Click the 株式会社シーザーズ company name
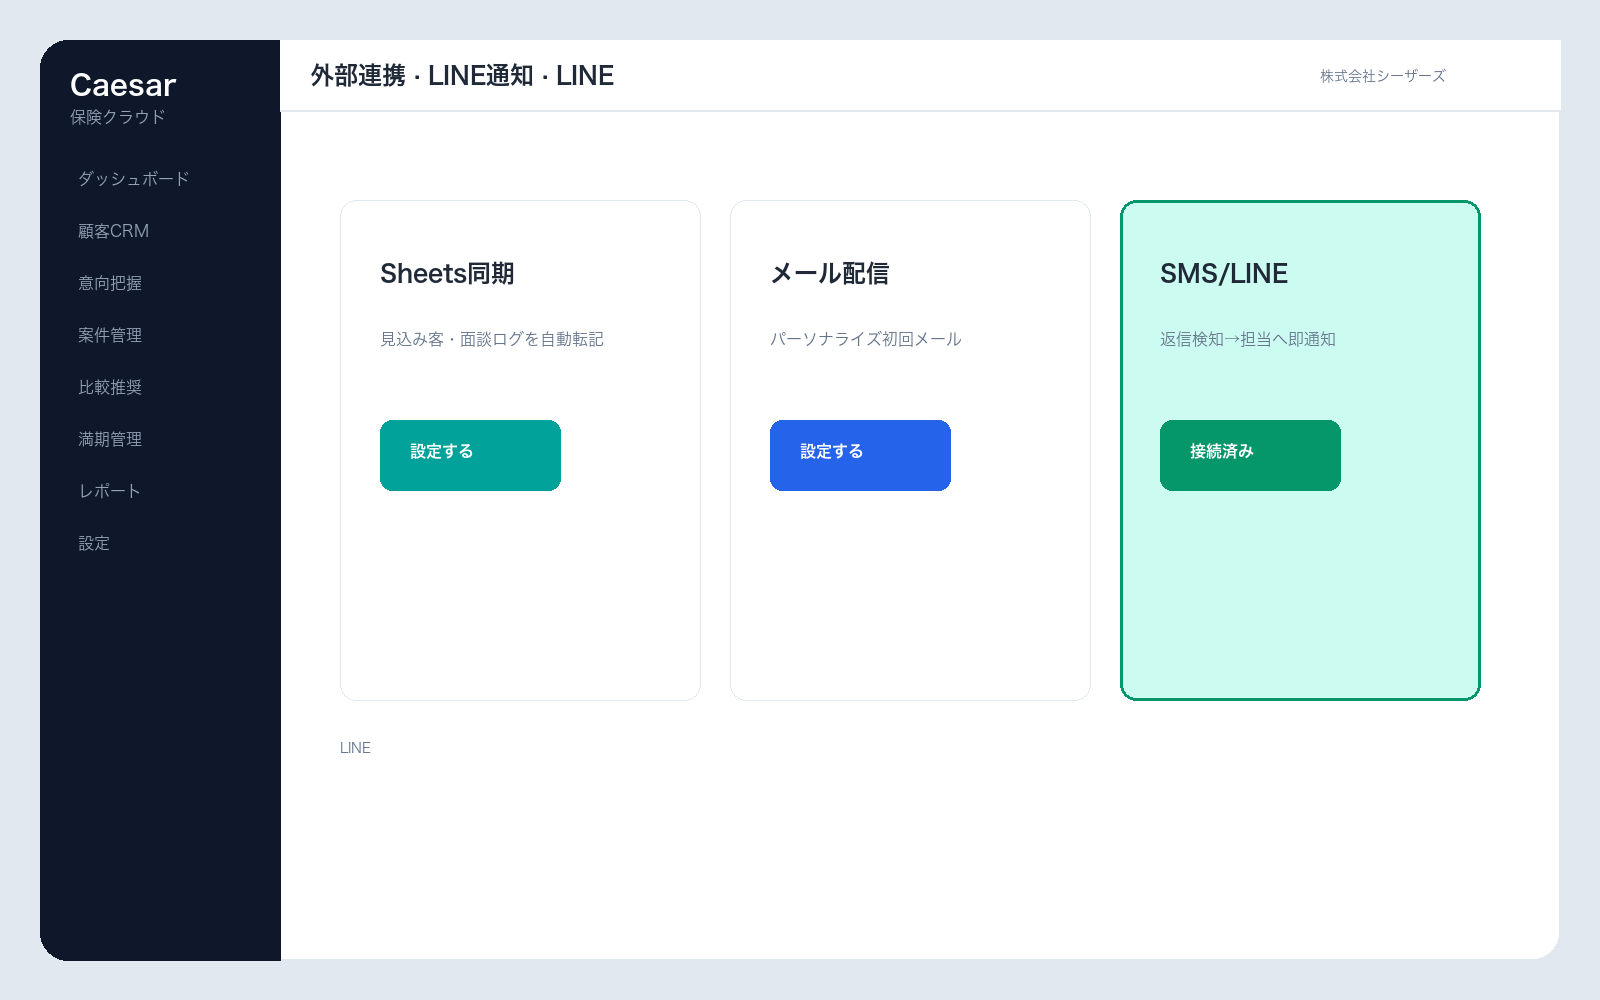1600x1000 pixels. (1382, 76)
